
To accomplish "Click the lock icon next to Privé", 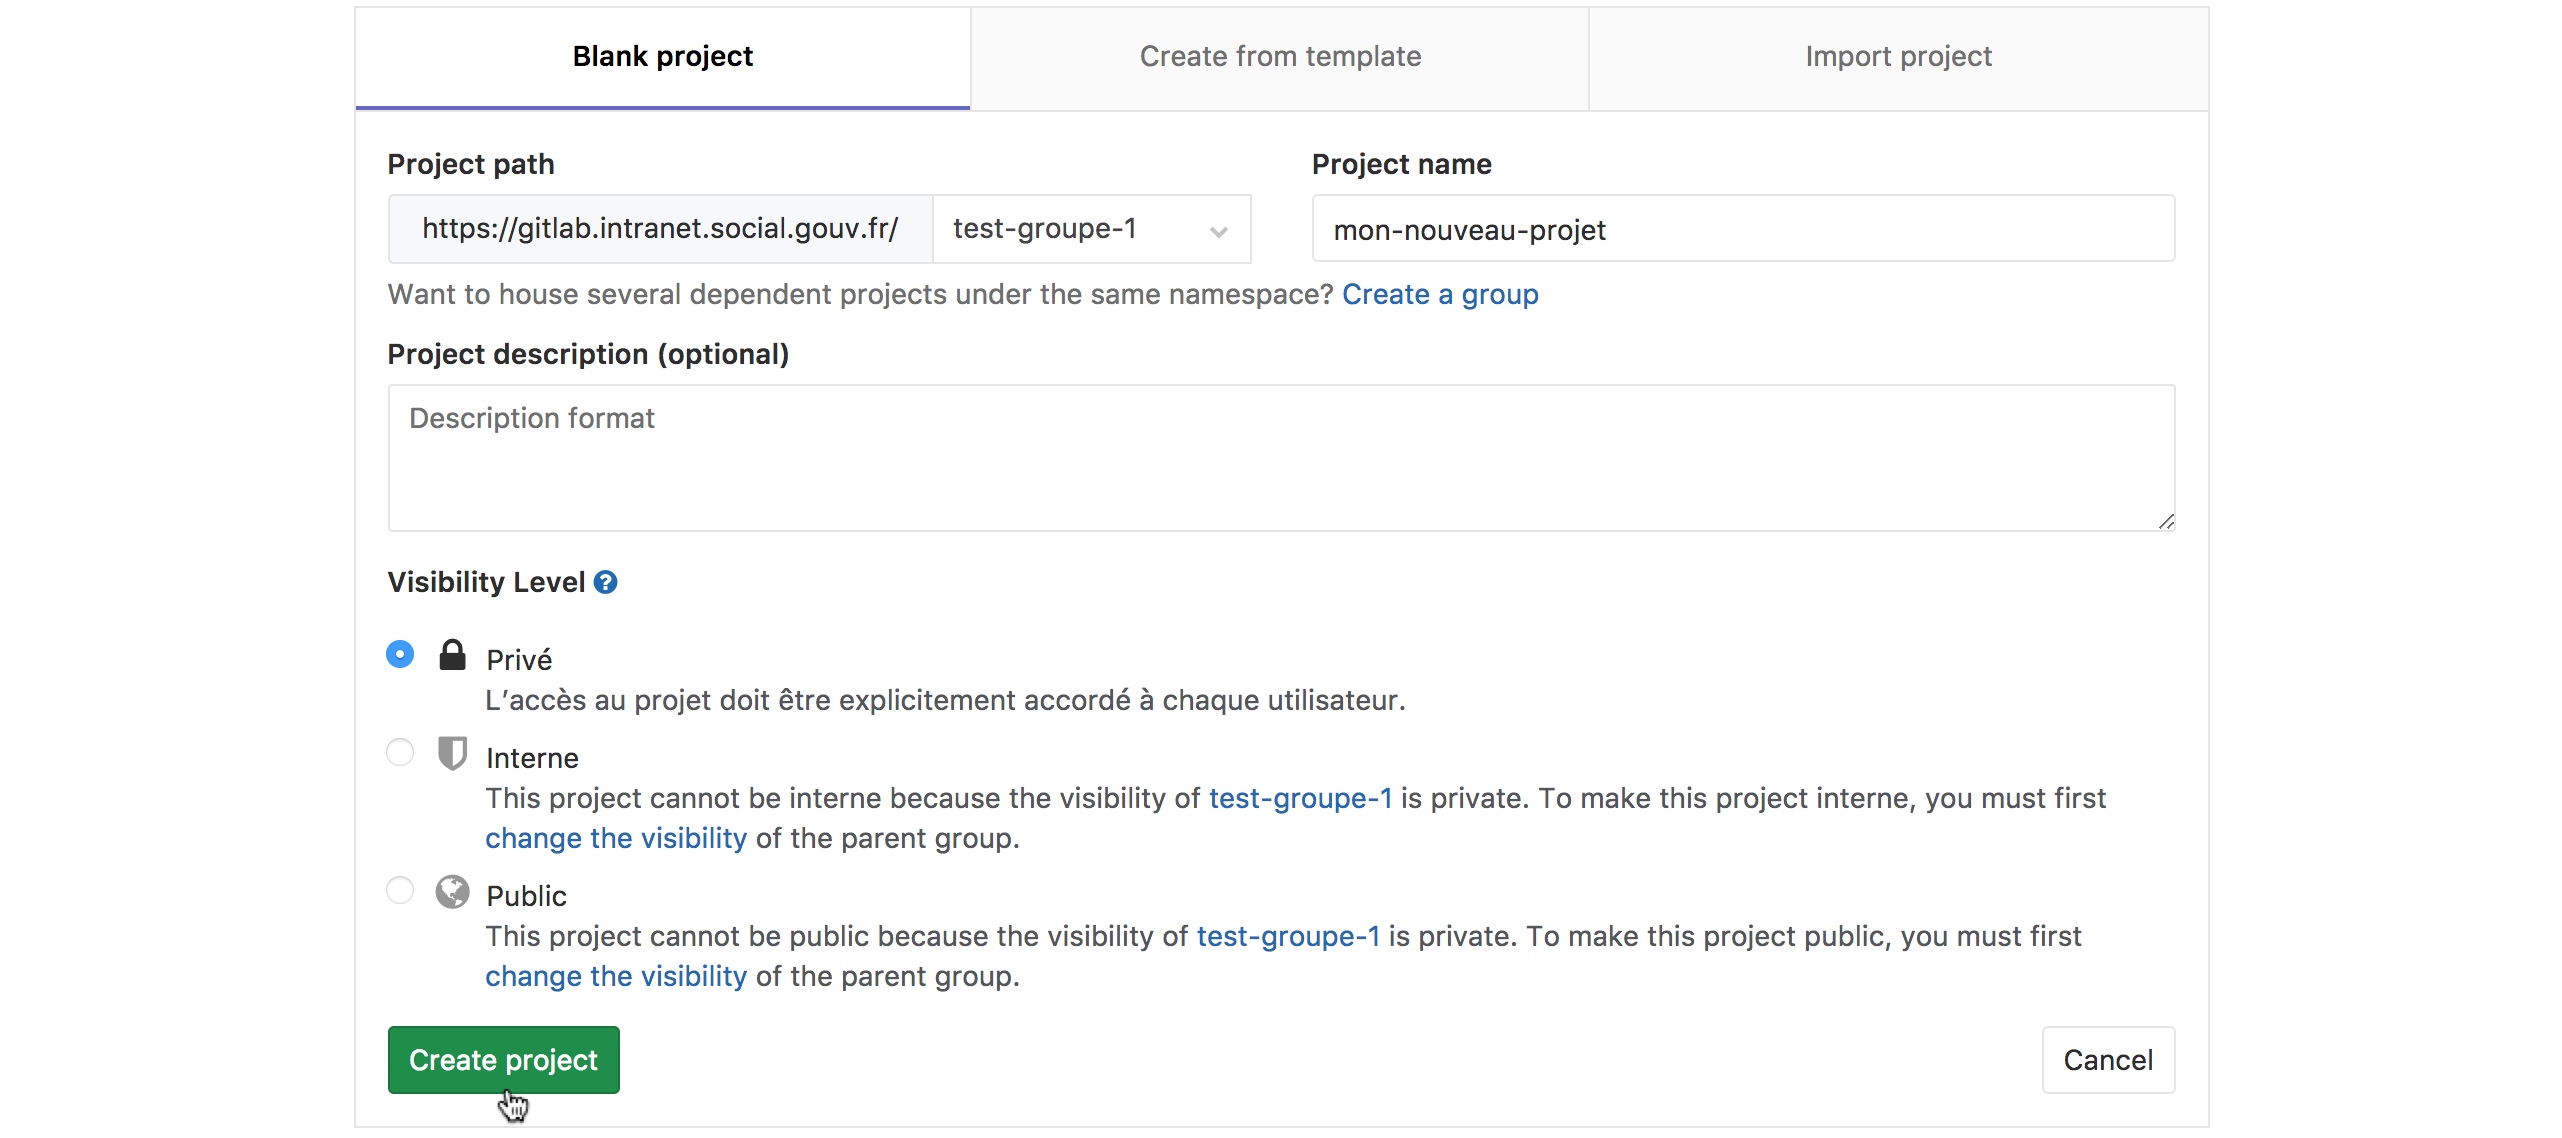I will (x=452, y=655).
